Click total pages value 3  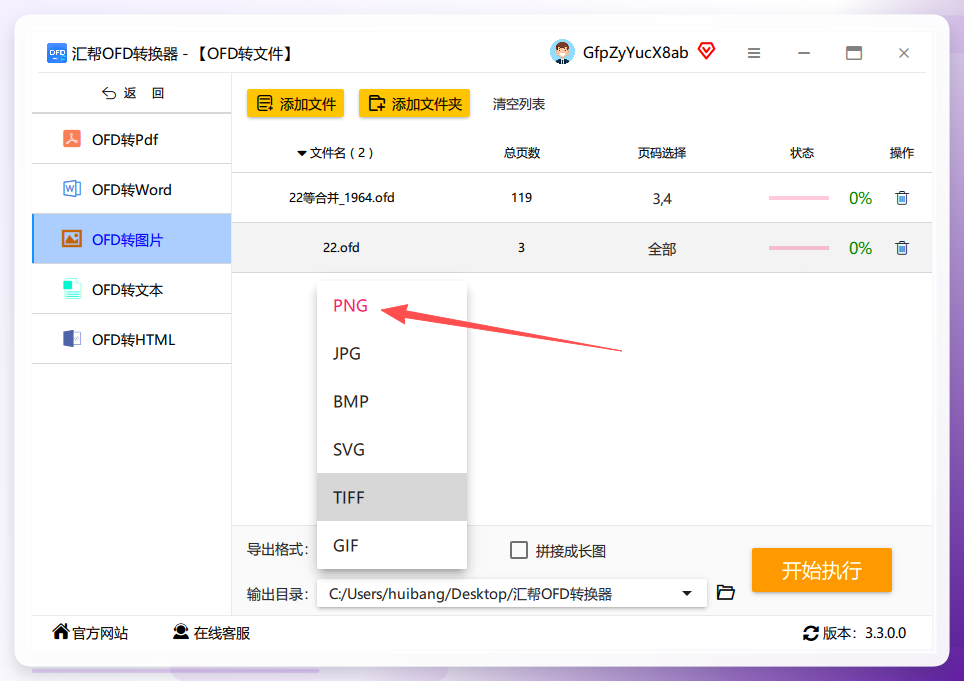[521, 248]
